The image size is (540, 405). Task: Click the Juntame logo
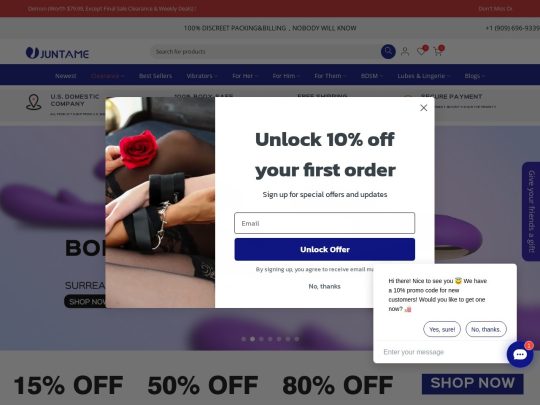tap(58, 53)
